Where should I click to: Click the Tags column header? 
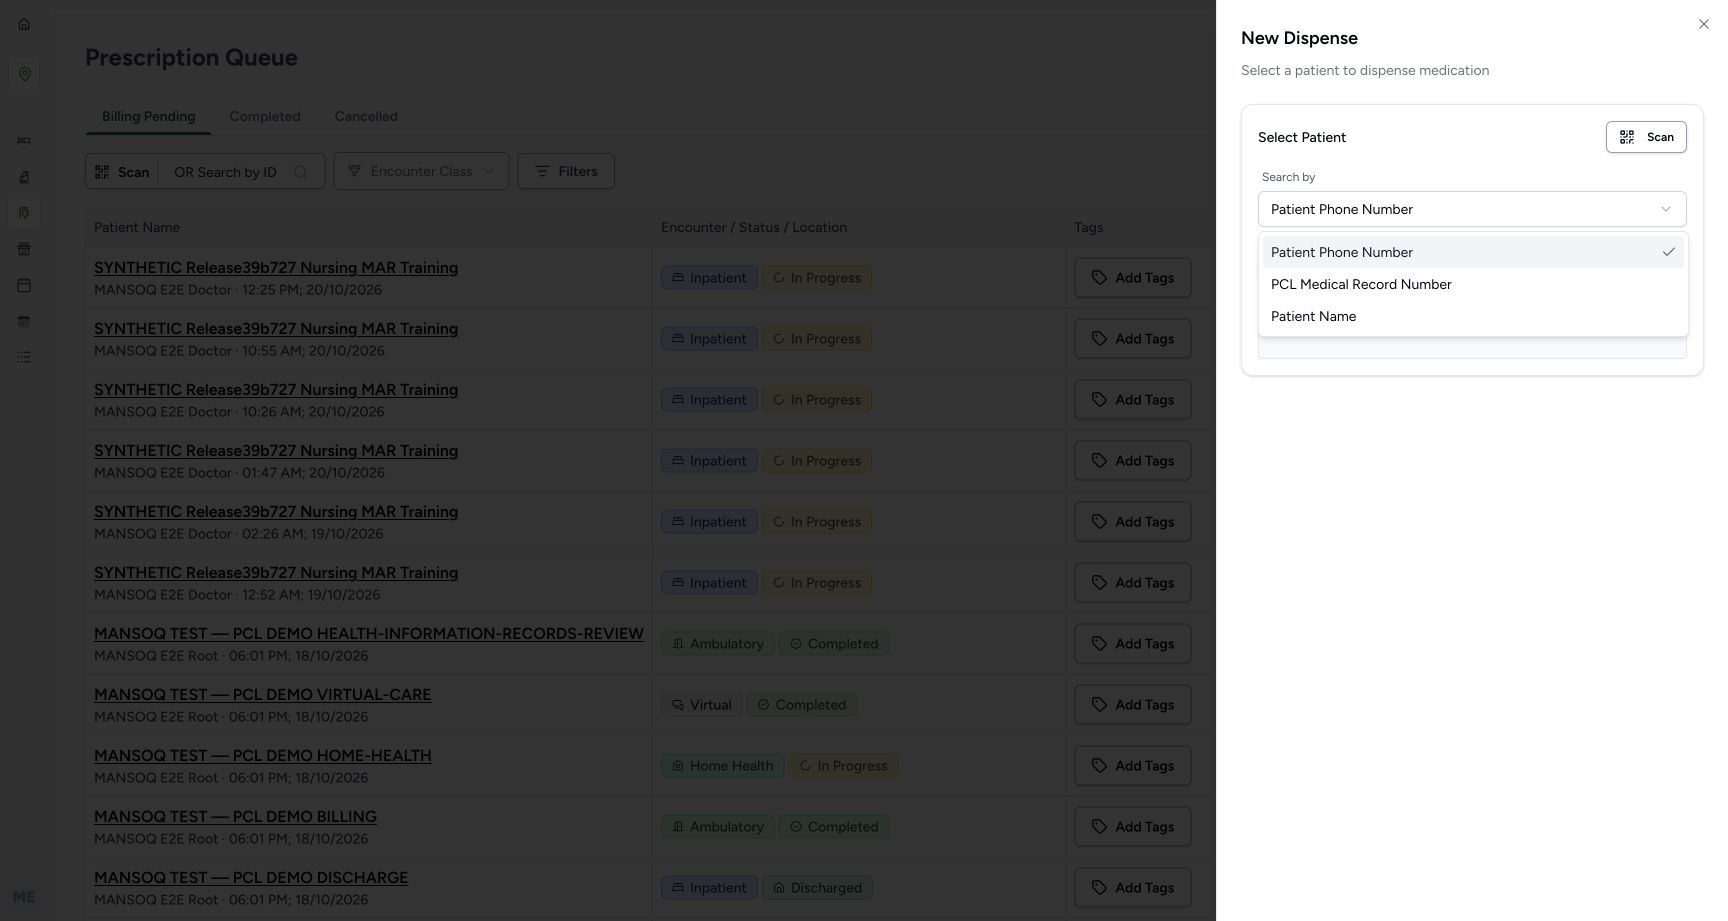click(x=1088, y=227)
